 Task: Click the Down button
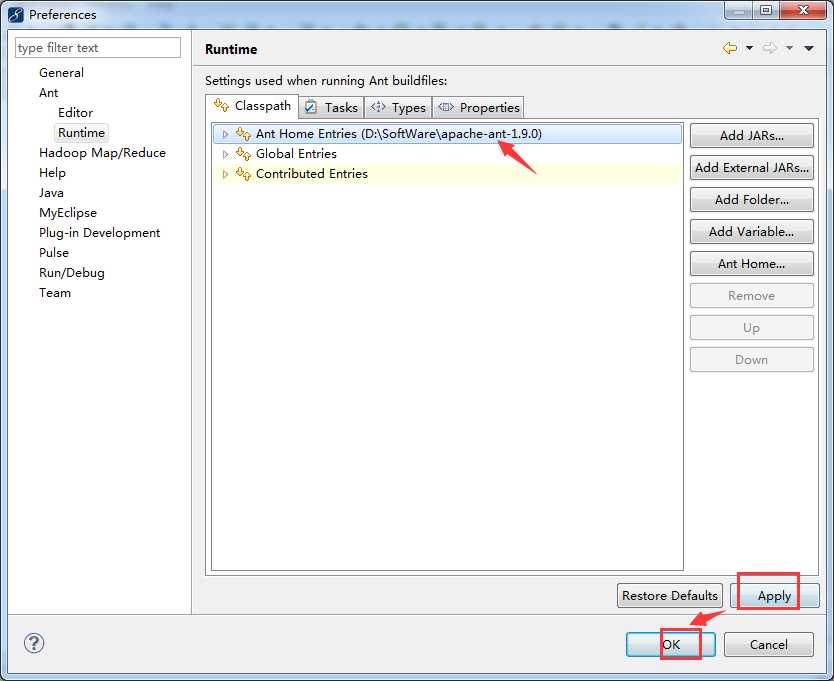[752, 360]
